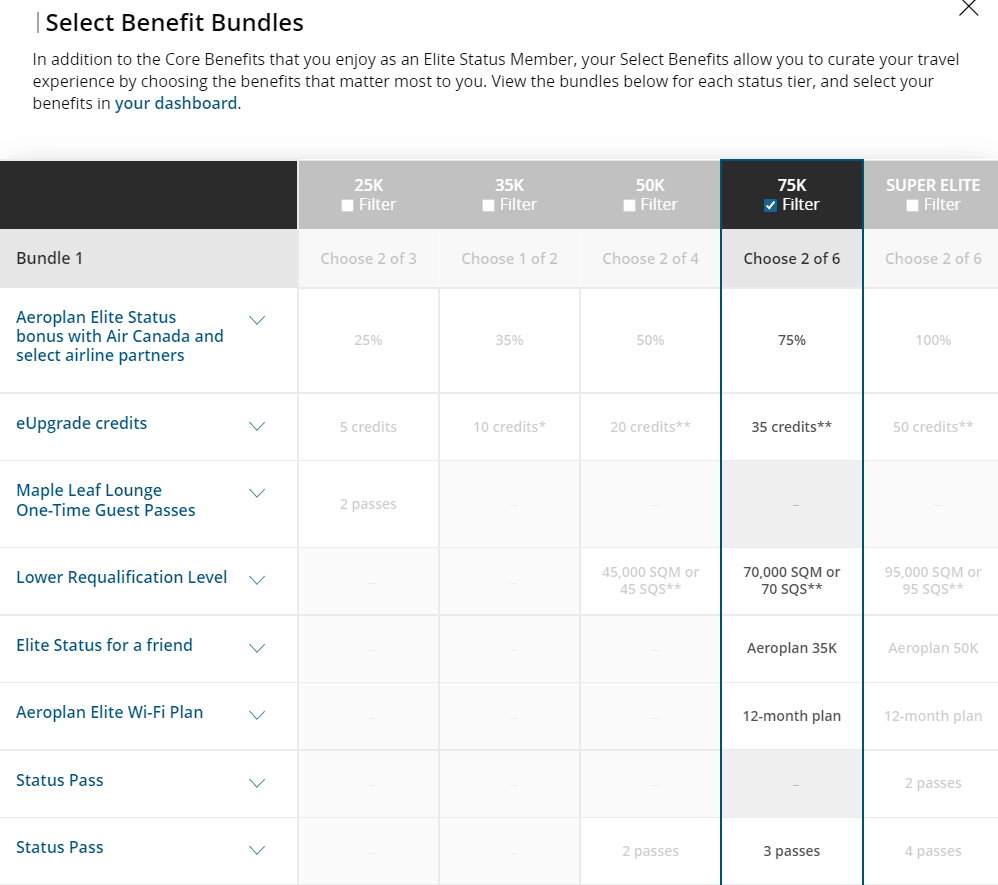Enable the 25K Filter checkbox

point(347,206)
